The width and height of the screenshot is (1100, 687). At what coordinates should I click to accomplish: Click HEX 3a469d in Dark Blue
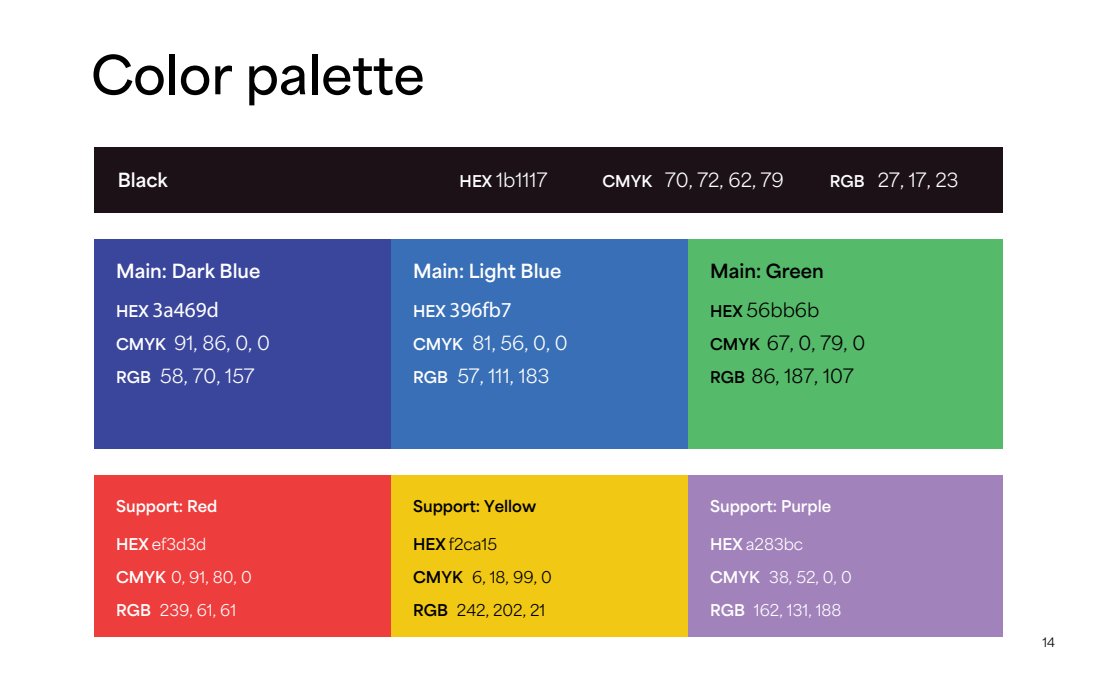[x=167, y=310]
